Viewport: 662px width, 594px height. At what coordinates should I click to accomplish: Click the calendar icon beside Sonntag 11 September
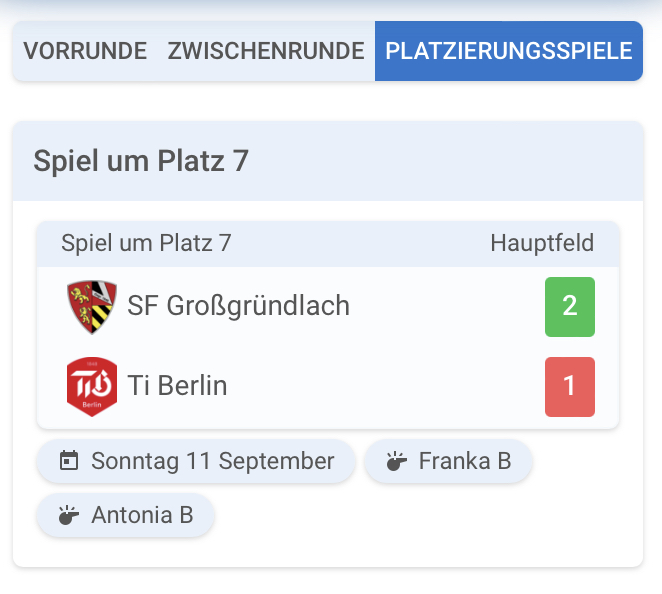click(69, 461)
